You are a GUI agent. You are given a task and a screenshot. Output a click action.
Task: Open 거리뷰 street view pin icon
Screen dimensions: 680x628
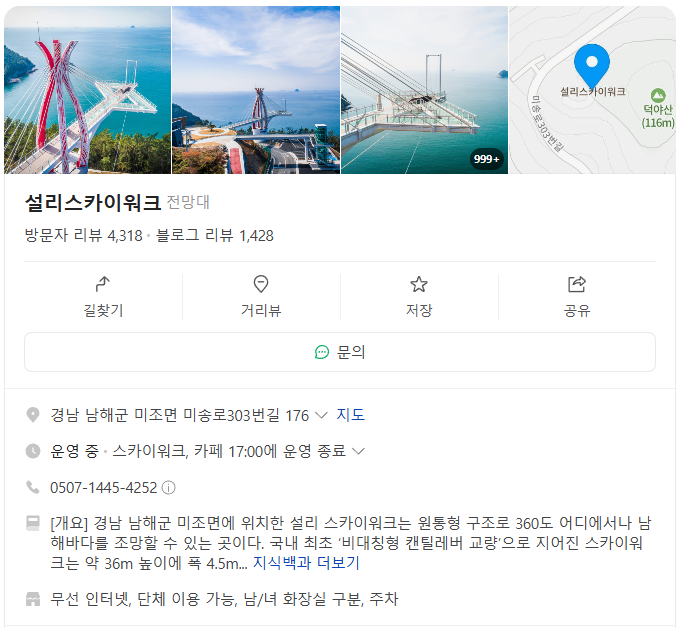[261, 284]
